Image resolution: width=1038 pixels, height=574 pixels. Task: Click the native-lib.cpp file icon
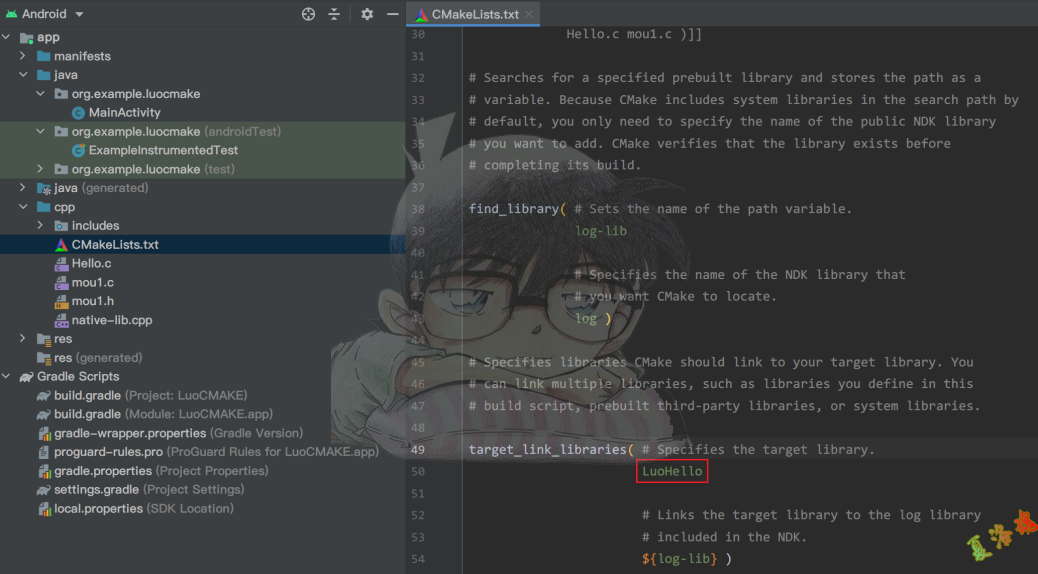click(x=62, y=321)
